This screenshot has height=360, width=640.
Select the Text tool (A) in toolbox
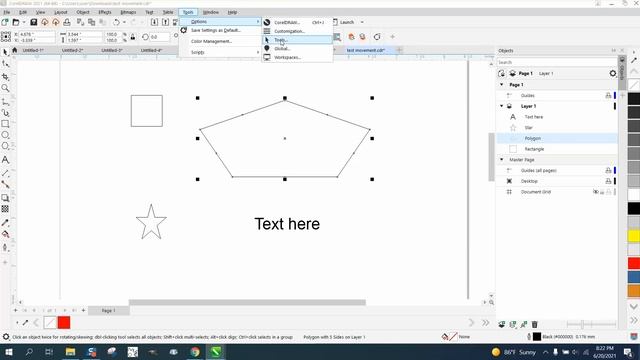tap(5, 160)
